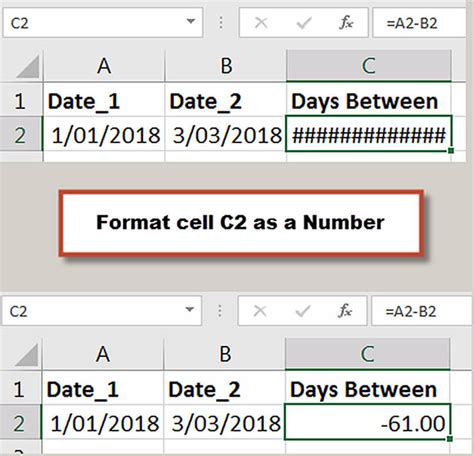Open Insert Function fx in bottom formula bar

point(345,311)
